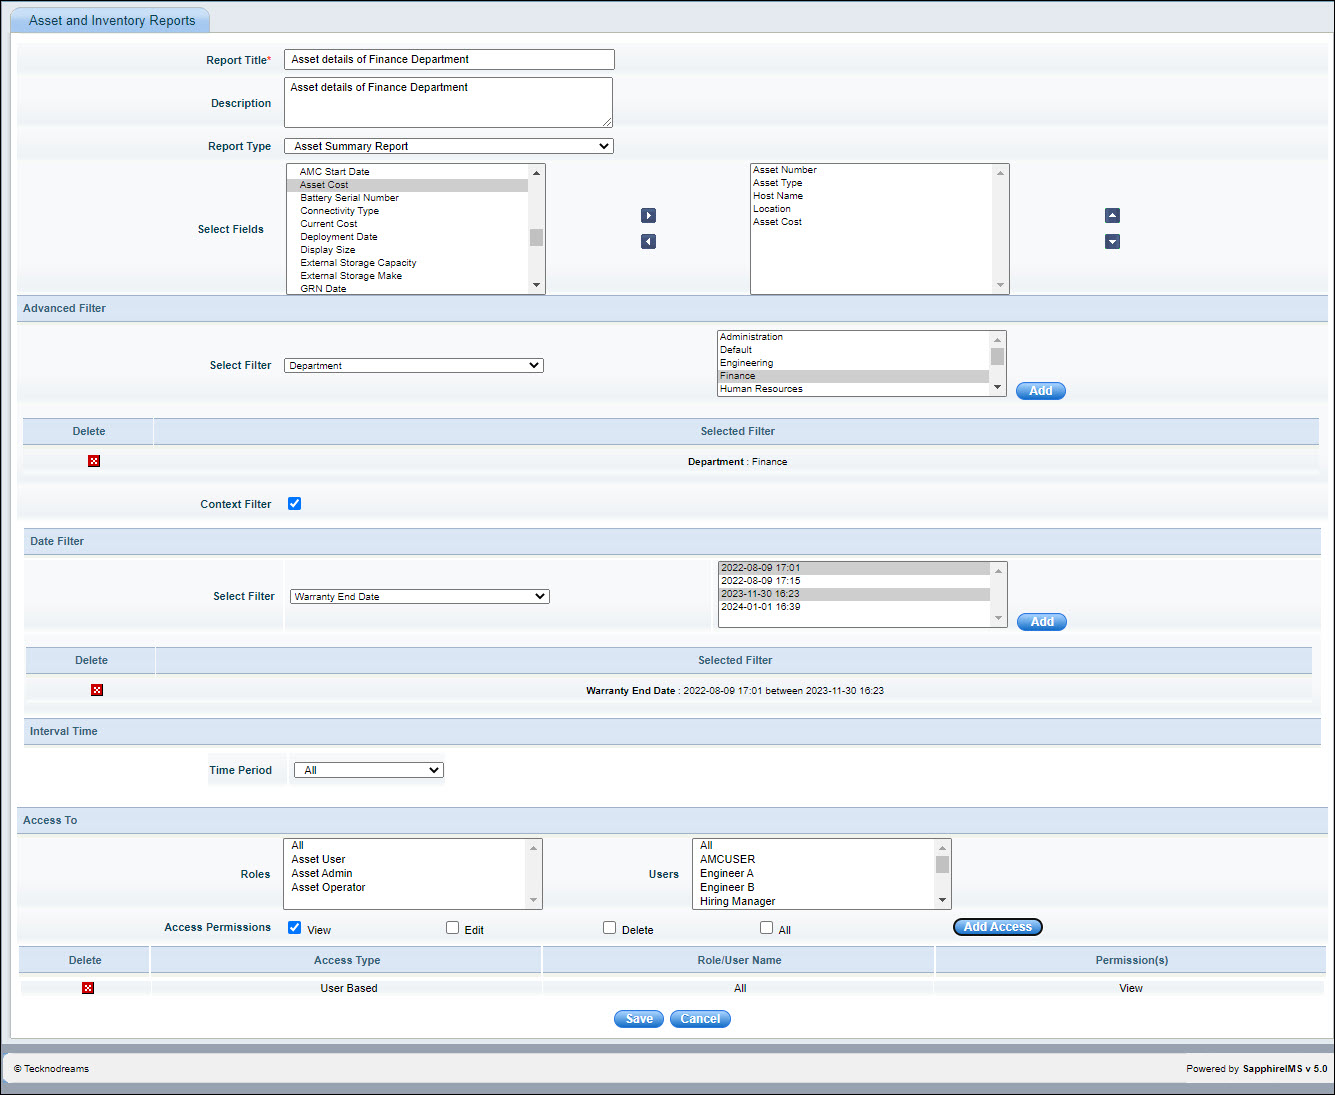The height and width of the screenshot is (1095, 1335).
Task: Open the Asset and Inventory Reports tab
Action: (112, 20)
